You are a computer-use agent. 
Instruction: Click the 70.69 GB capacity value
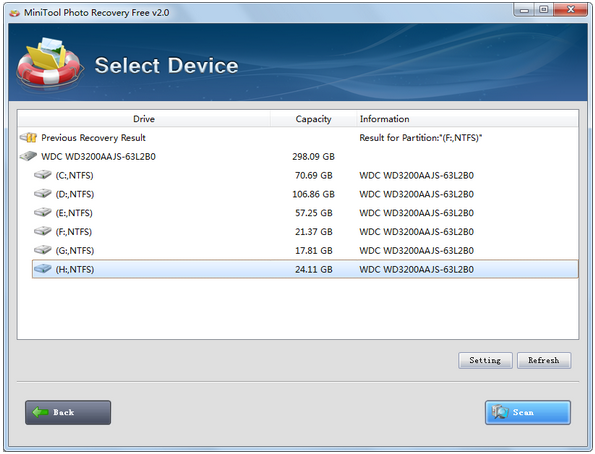(x=314, y=175)
